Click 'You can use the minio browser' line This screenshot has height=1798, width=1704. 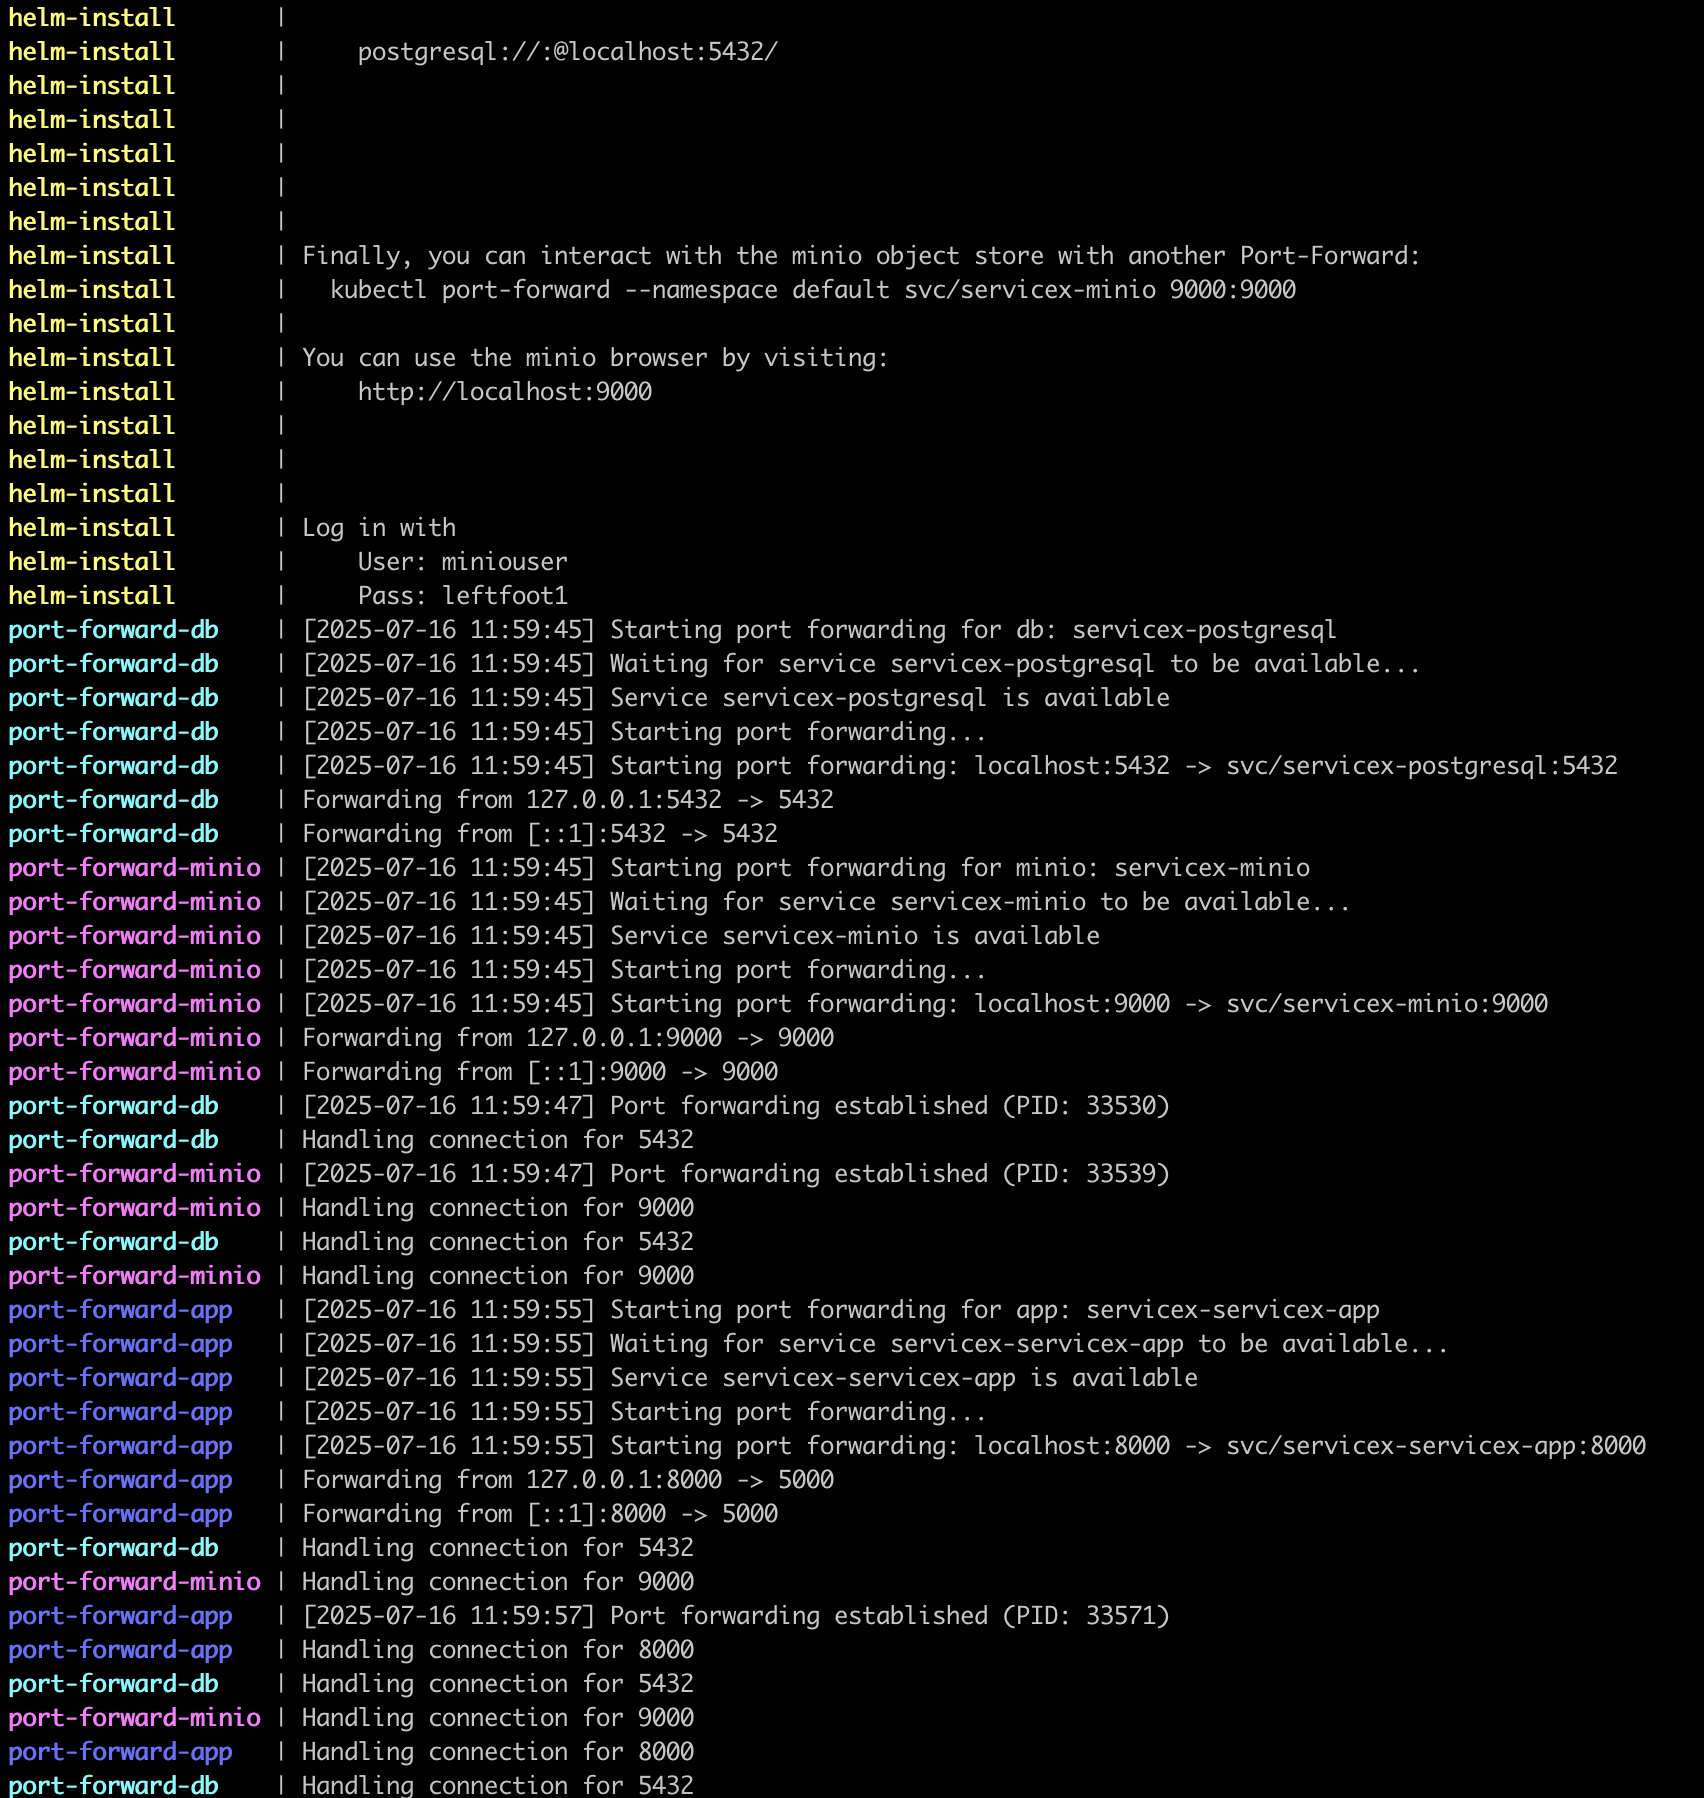[x=595, y=358]
